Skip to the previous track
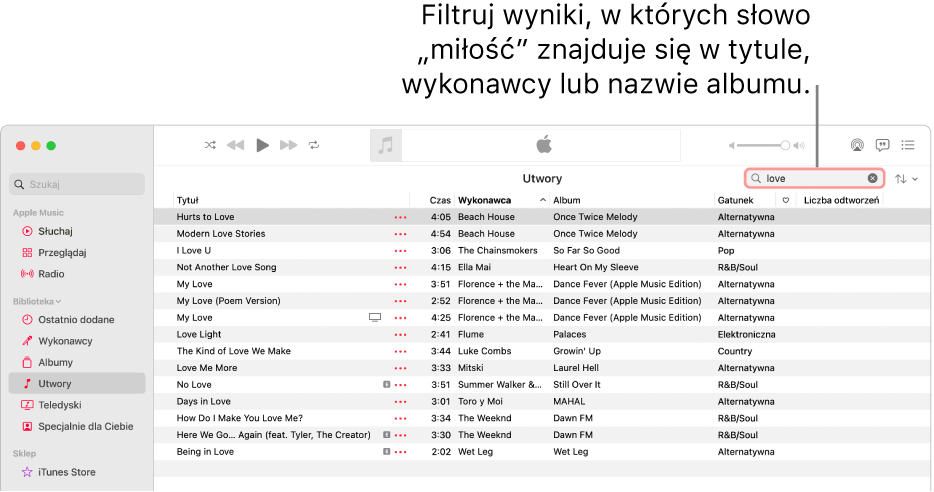Screen dimensions: 934x492 point(236,145)
